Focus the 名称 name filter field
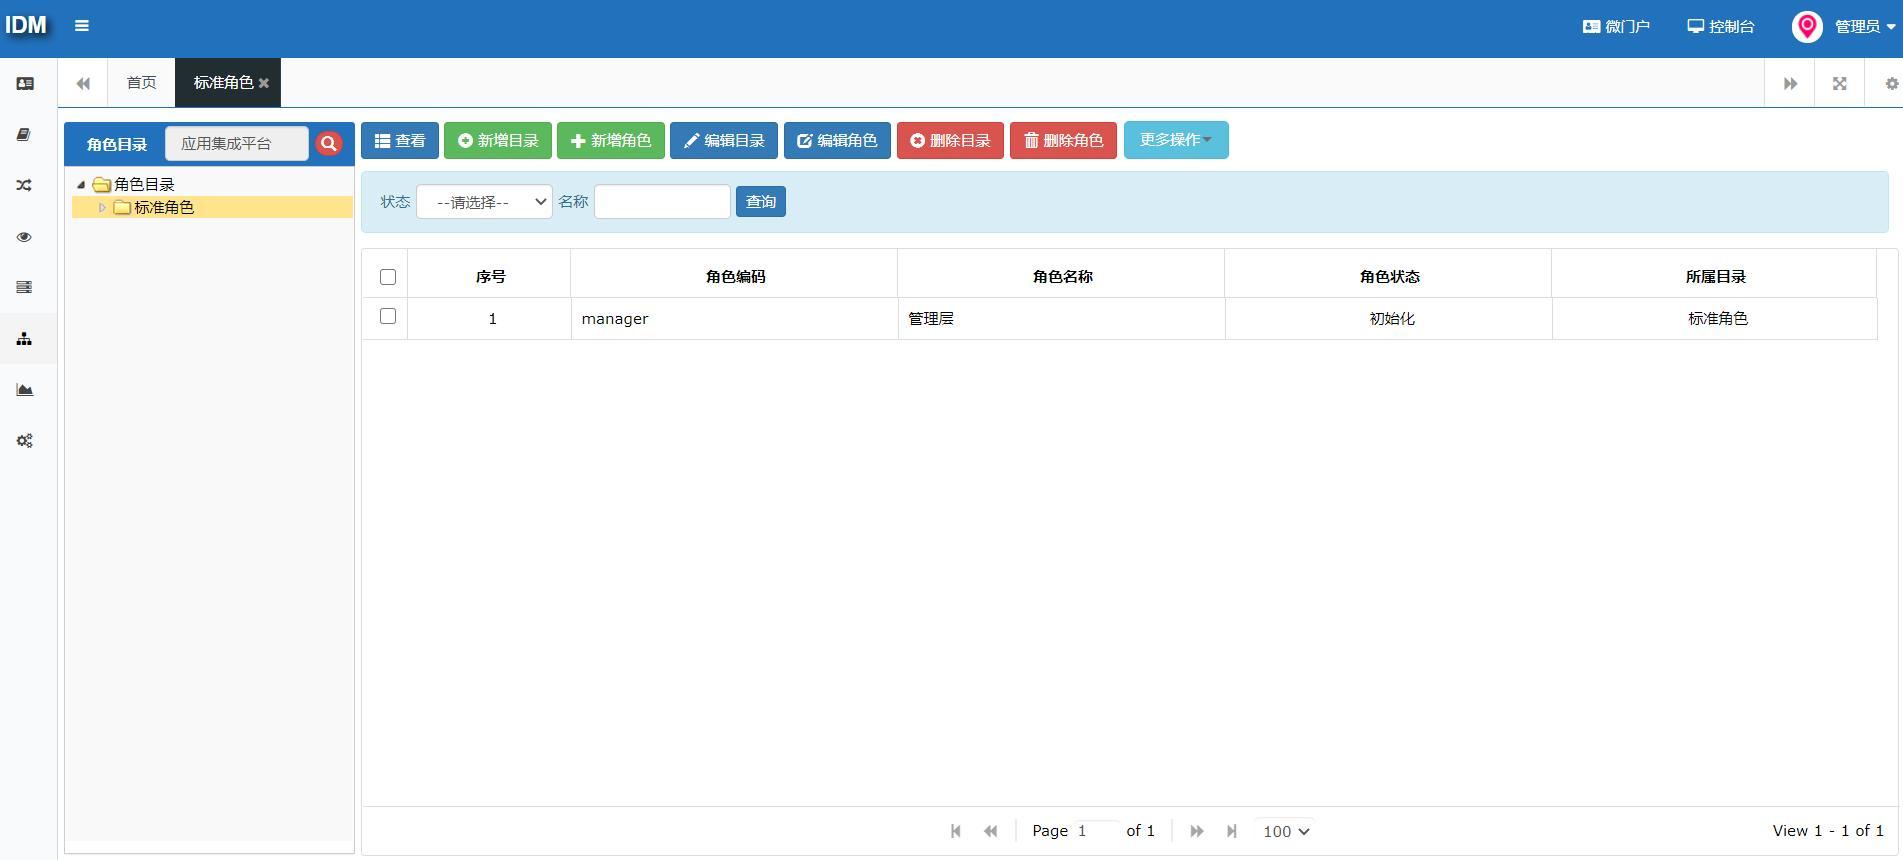The image size is (1903, 860). 662,202
